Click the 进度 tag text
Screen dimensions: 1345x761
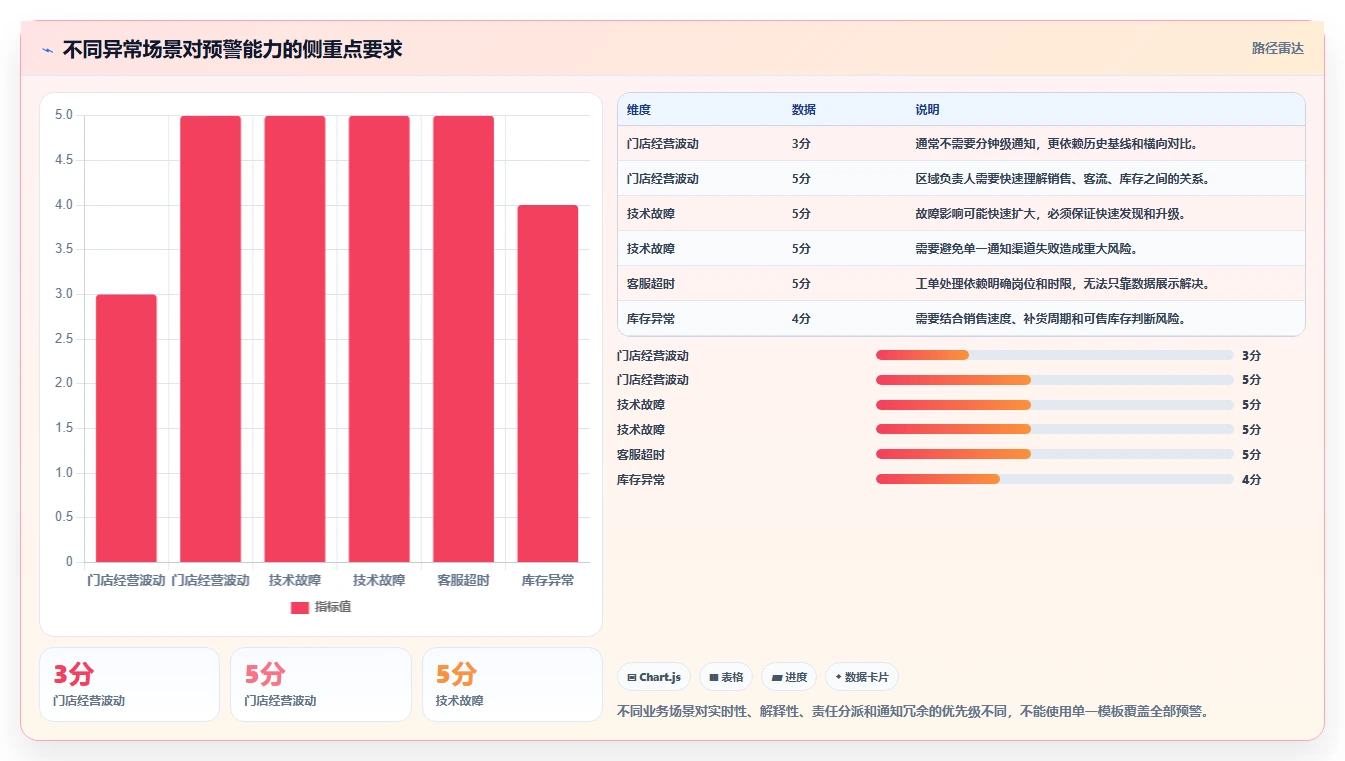click(x=796, y=677)
